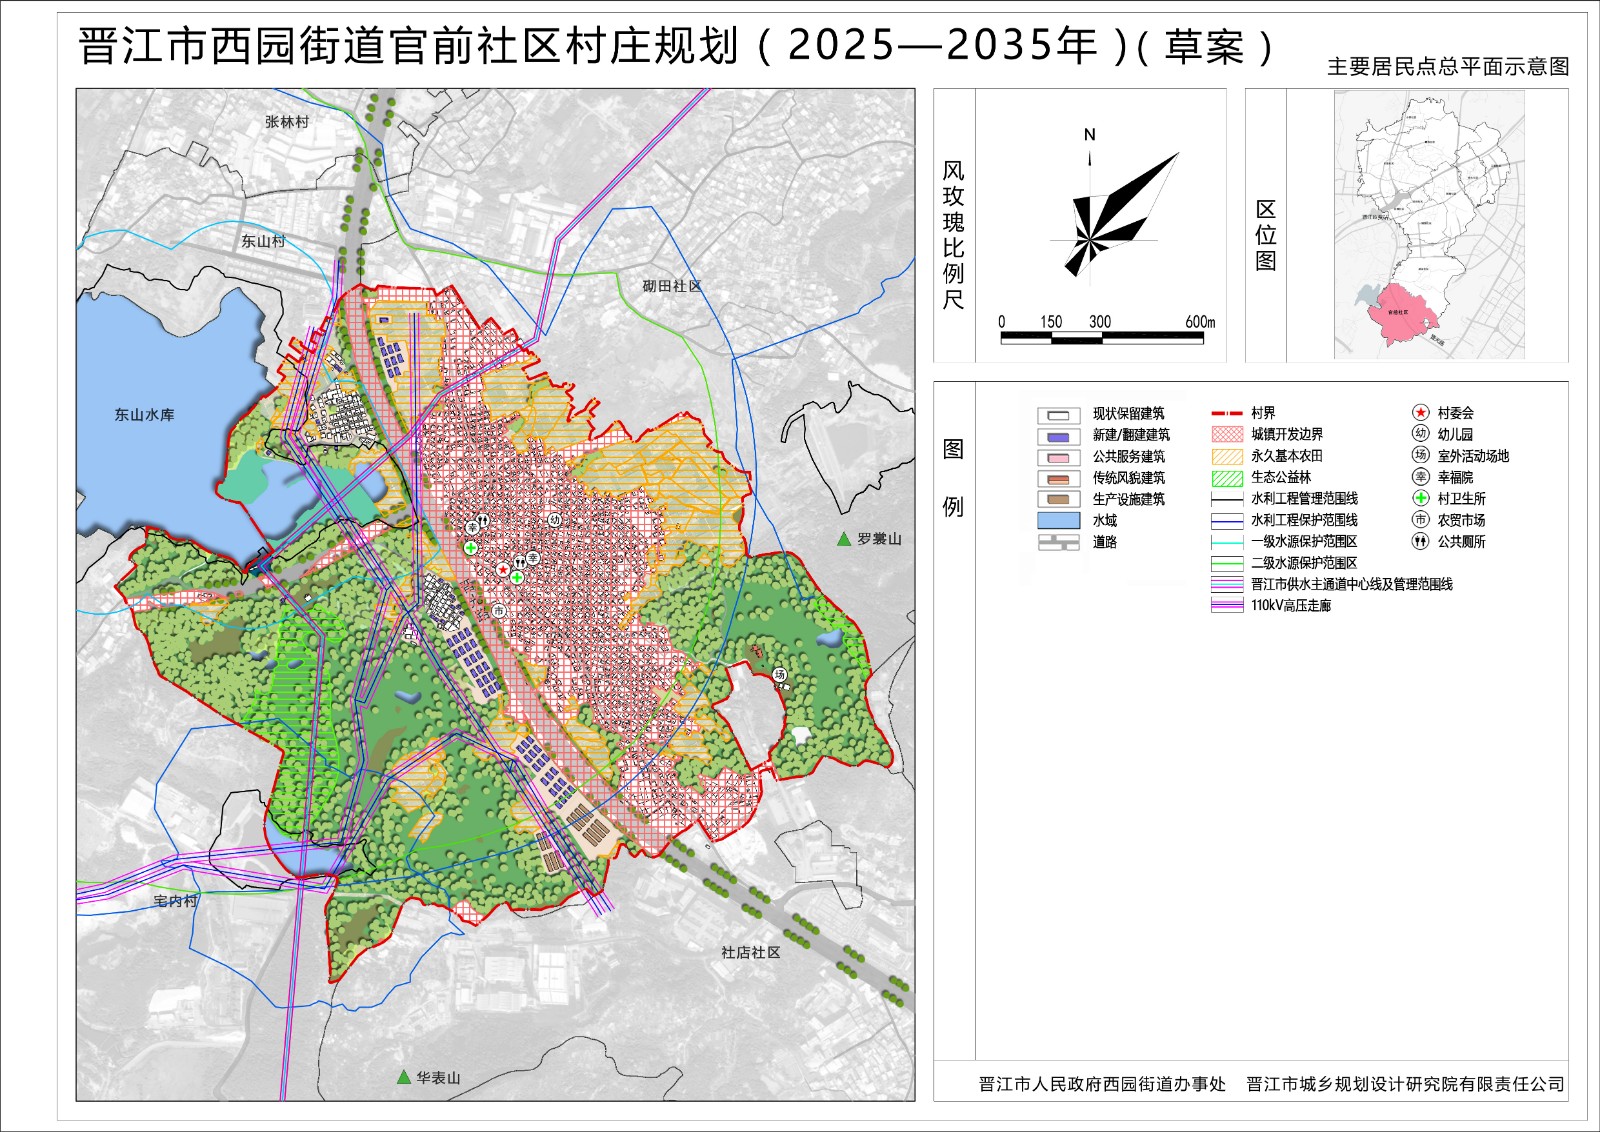Select the 室外活动场地 legend icon

pos(1420,455)
